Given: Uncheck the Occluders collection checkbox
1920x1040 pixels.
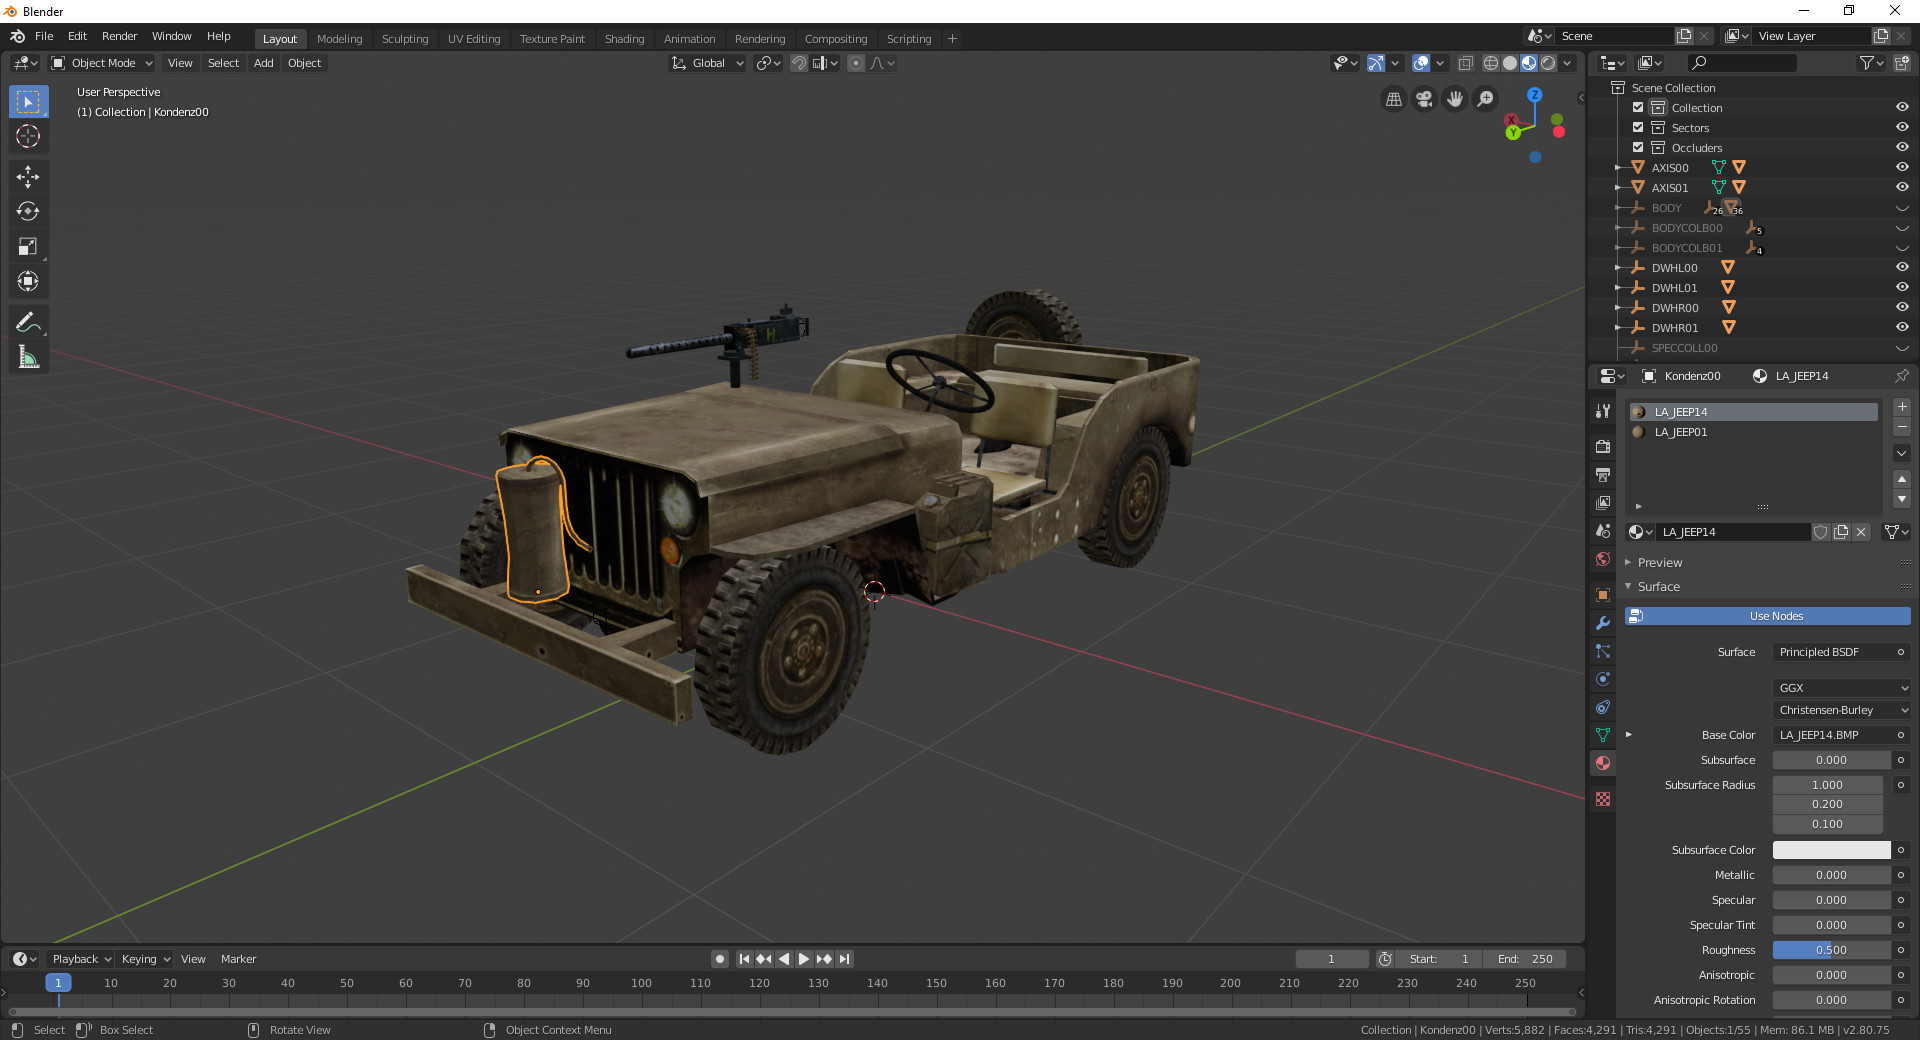Looking at the screenshot, I should pyautogui.click(x=1638, y=147).
